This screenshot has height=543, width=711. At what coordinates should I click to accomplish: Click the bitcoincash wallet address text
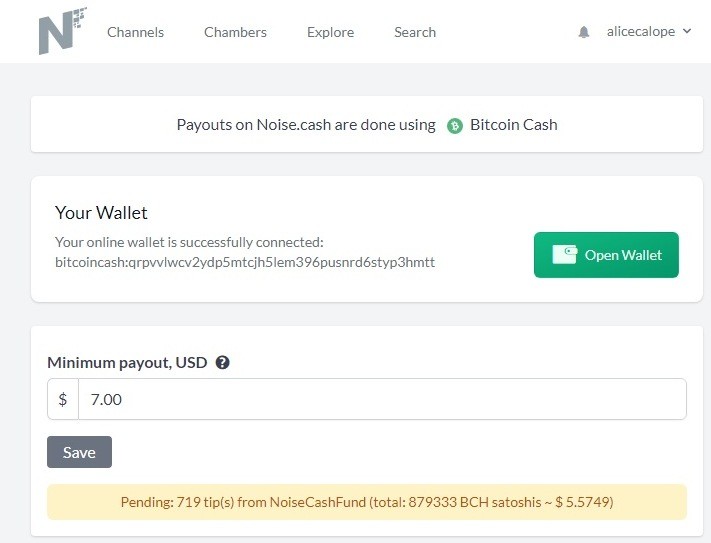(x=245, y=262)
